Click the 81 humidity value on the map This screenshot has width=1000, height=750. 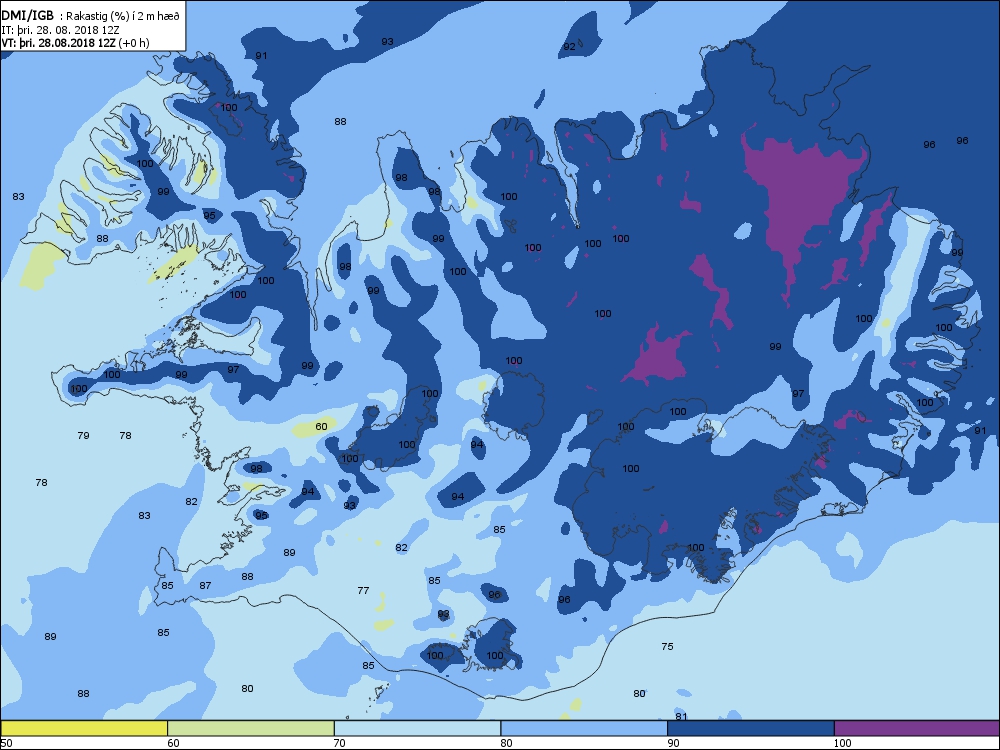(681, 717)
